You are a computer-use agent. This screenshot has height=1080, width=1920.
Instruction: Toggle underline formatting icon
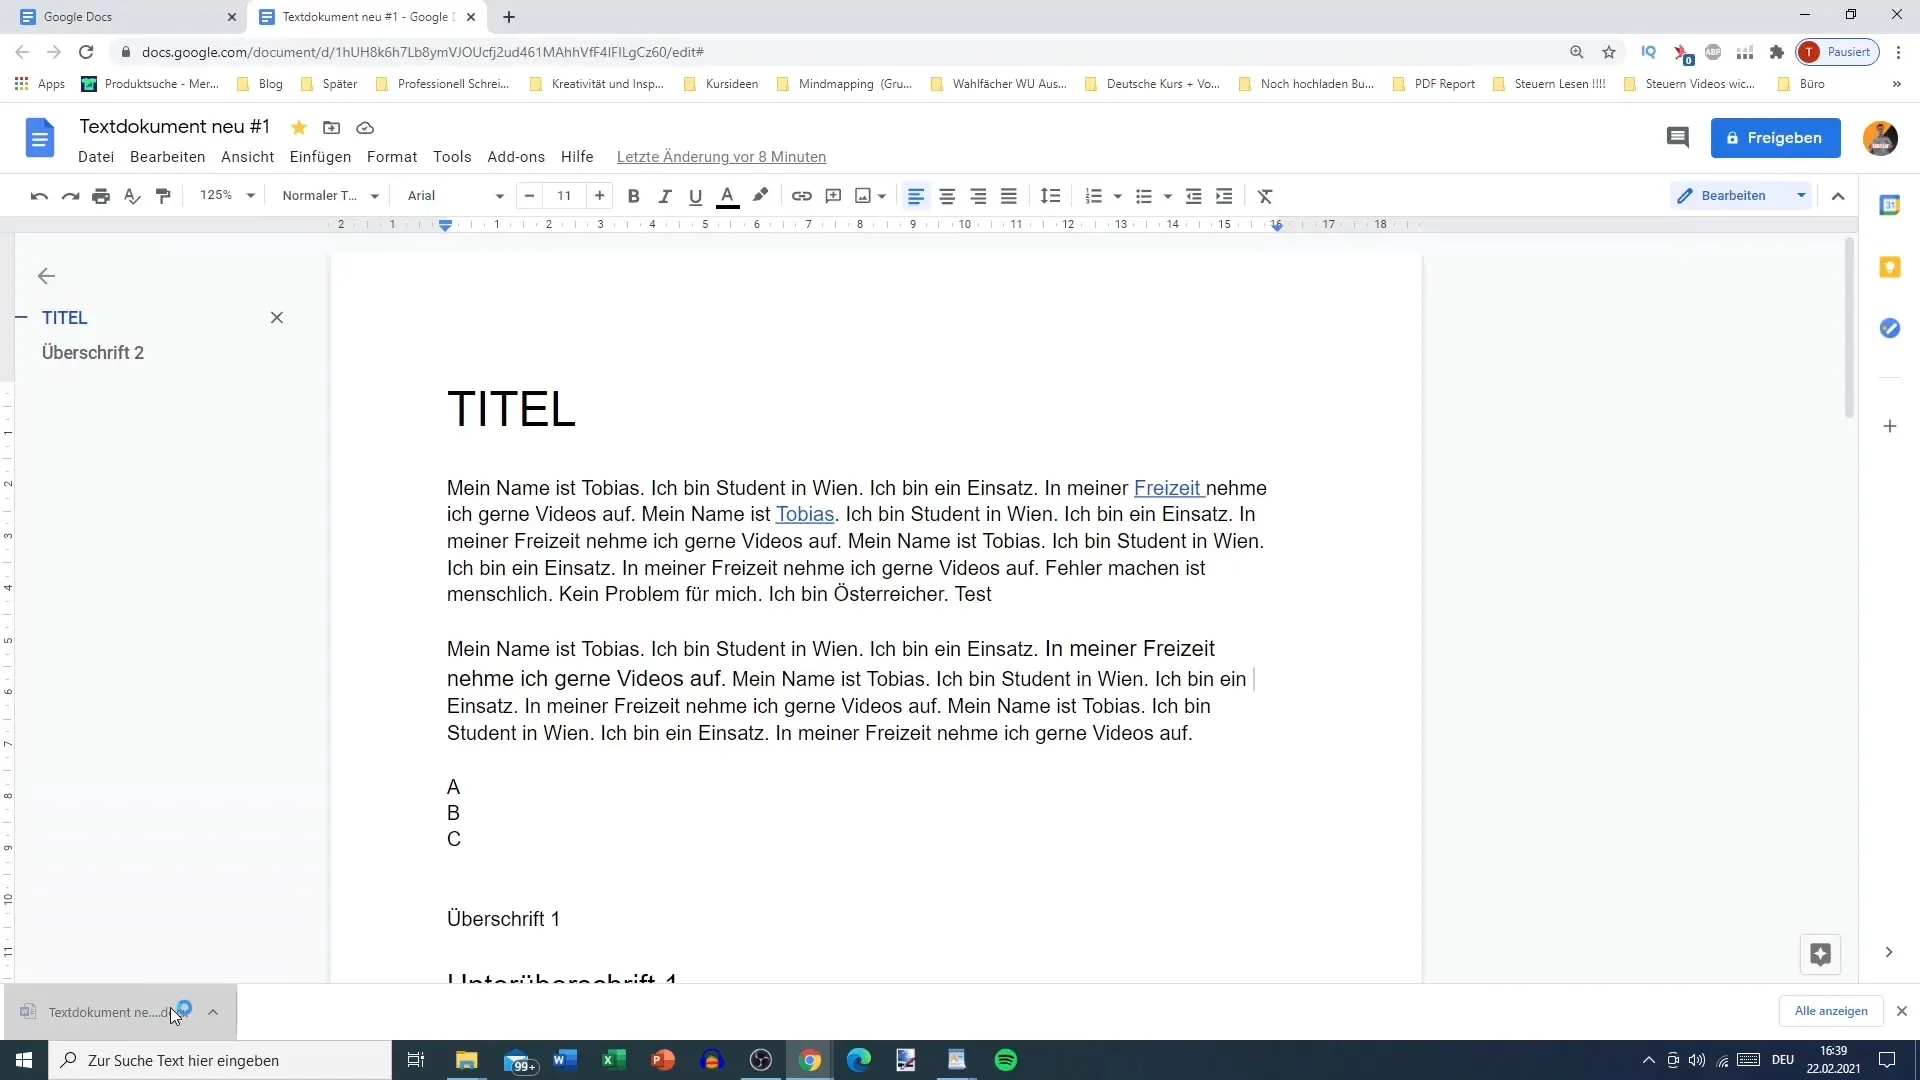click(x=696, y=195)
